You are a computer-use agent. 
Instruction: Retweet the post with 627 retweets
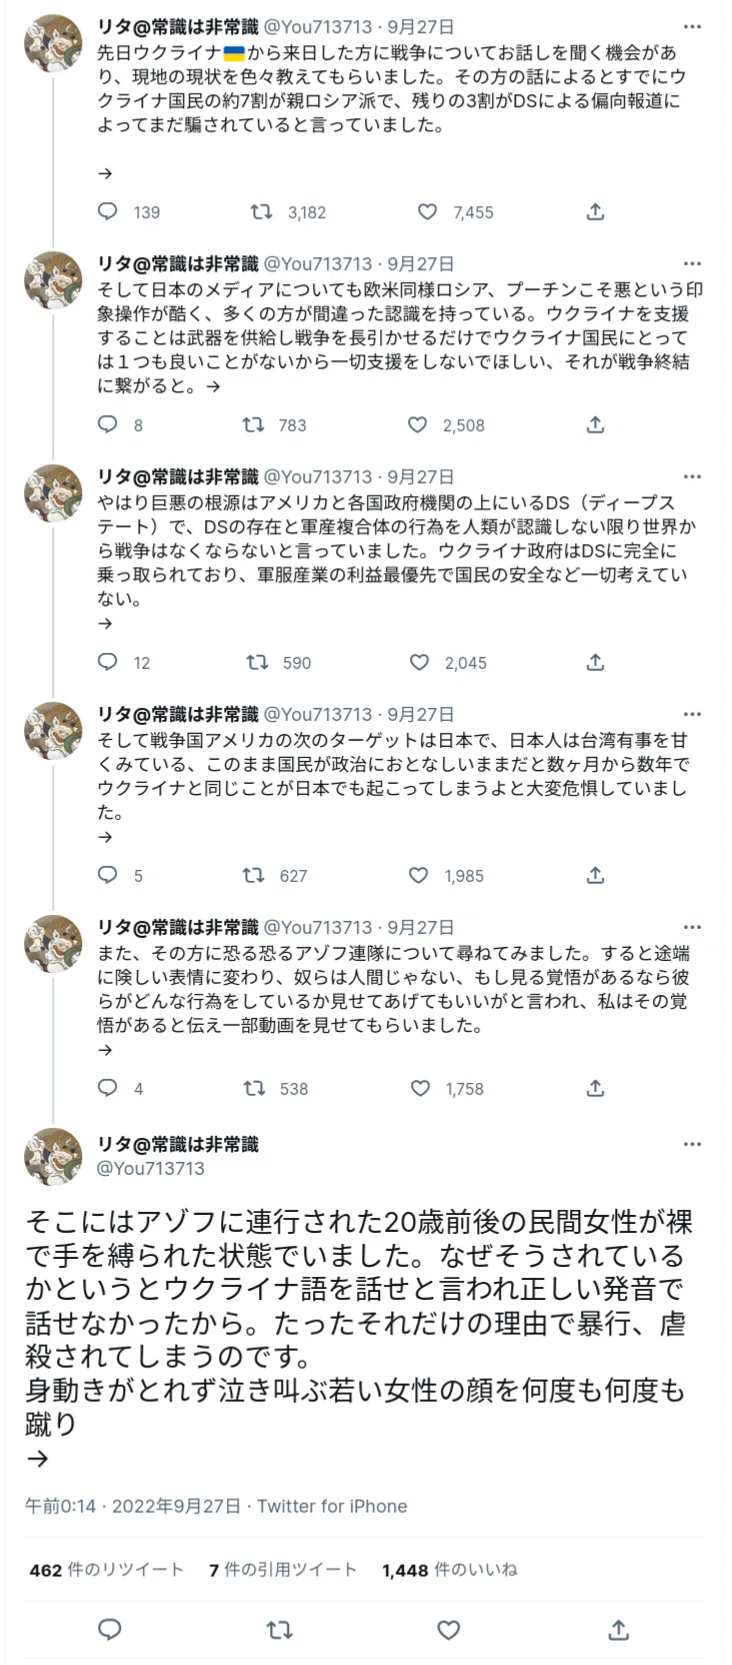254,875
